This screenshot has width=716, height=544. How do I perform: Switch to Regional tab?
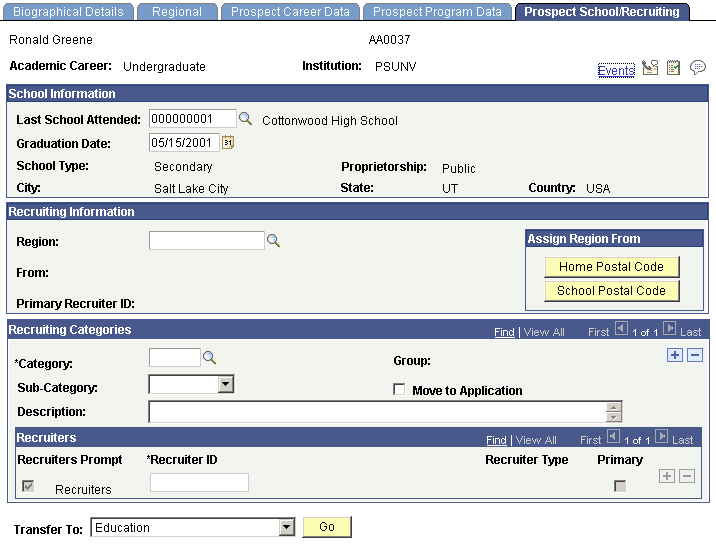[x=177, y=12]
